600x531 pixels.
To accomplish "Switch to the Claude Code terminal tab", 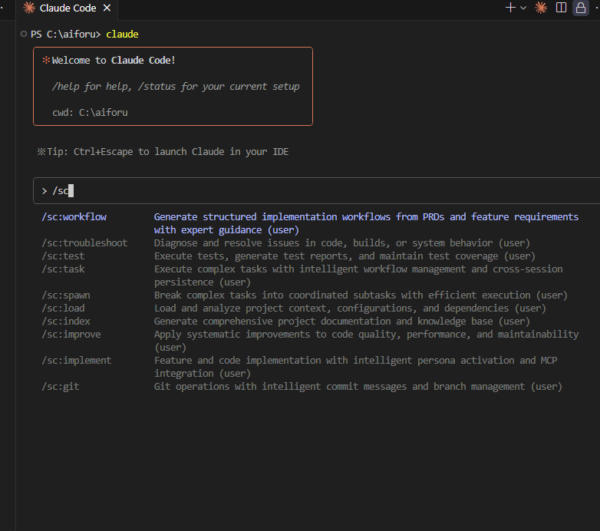I will tap(67, 8).
